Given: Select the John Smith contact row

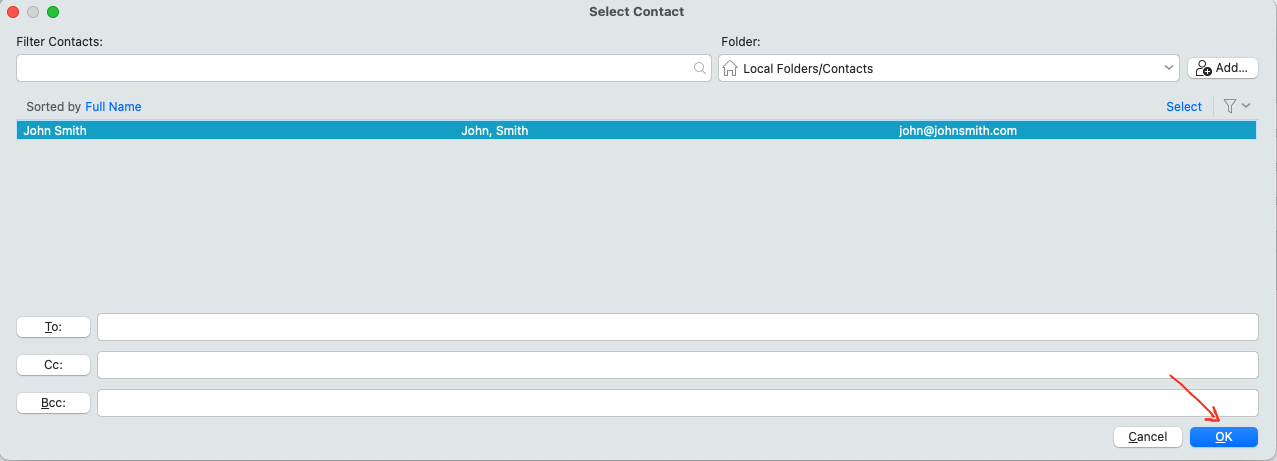Looking at the screenshot, I should [636, 131].
